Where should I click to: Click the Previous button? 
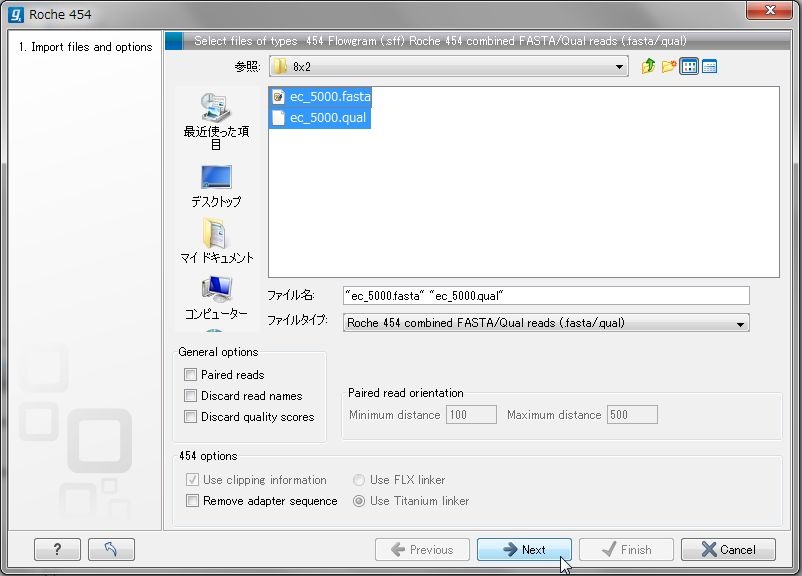click(x=422, y=549)
